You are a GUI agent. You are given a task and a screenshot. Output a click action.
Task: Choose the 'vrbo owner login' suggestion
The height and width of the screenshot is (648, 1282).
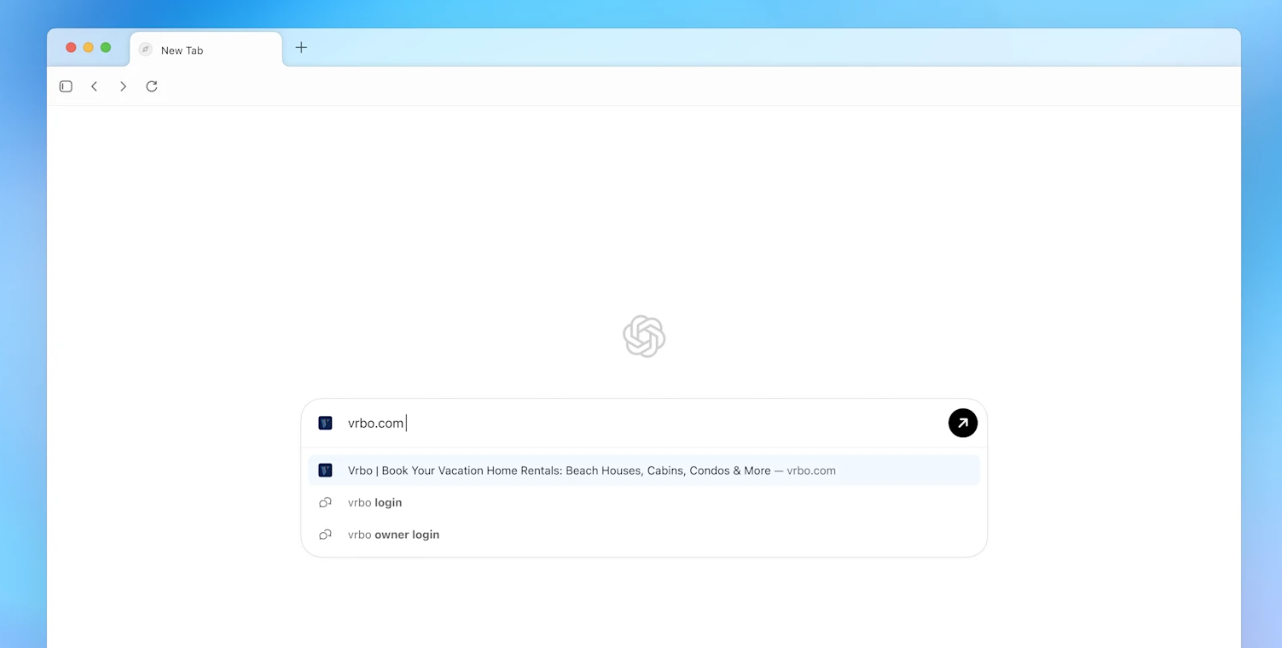394,535
